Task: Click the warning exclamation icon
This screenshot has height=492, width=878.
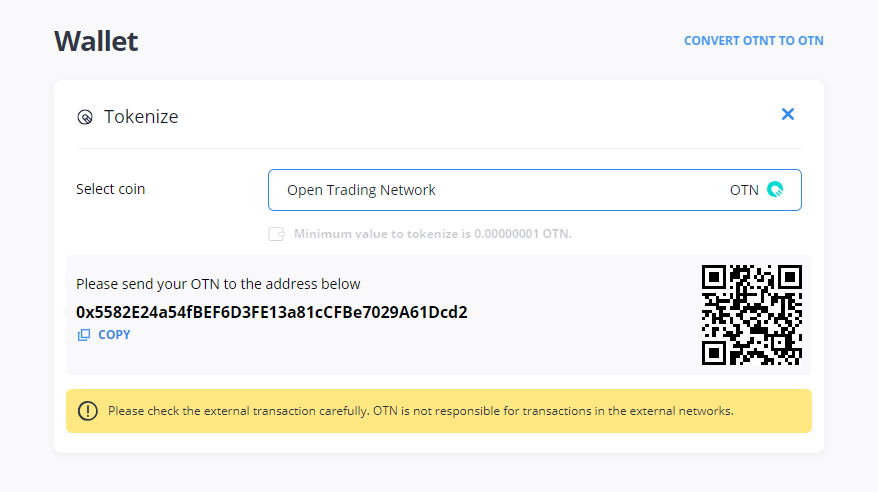Action: click(88, 411)
